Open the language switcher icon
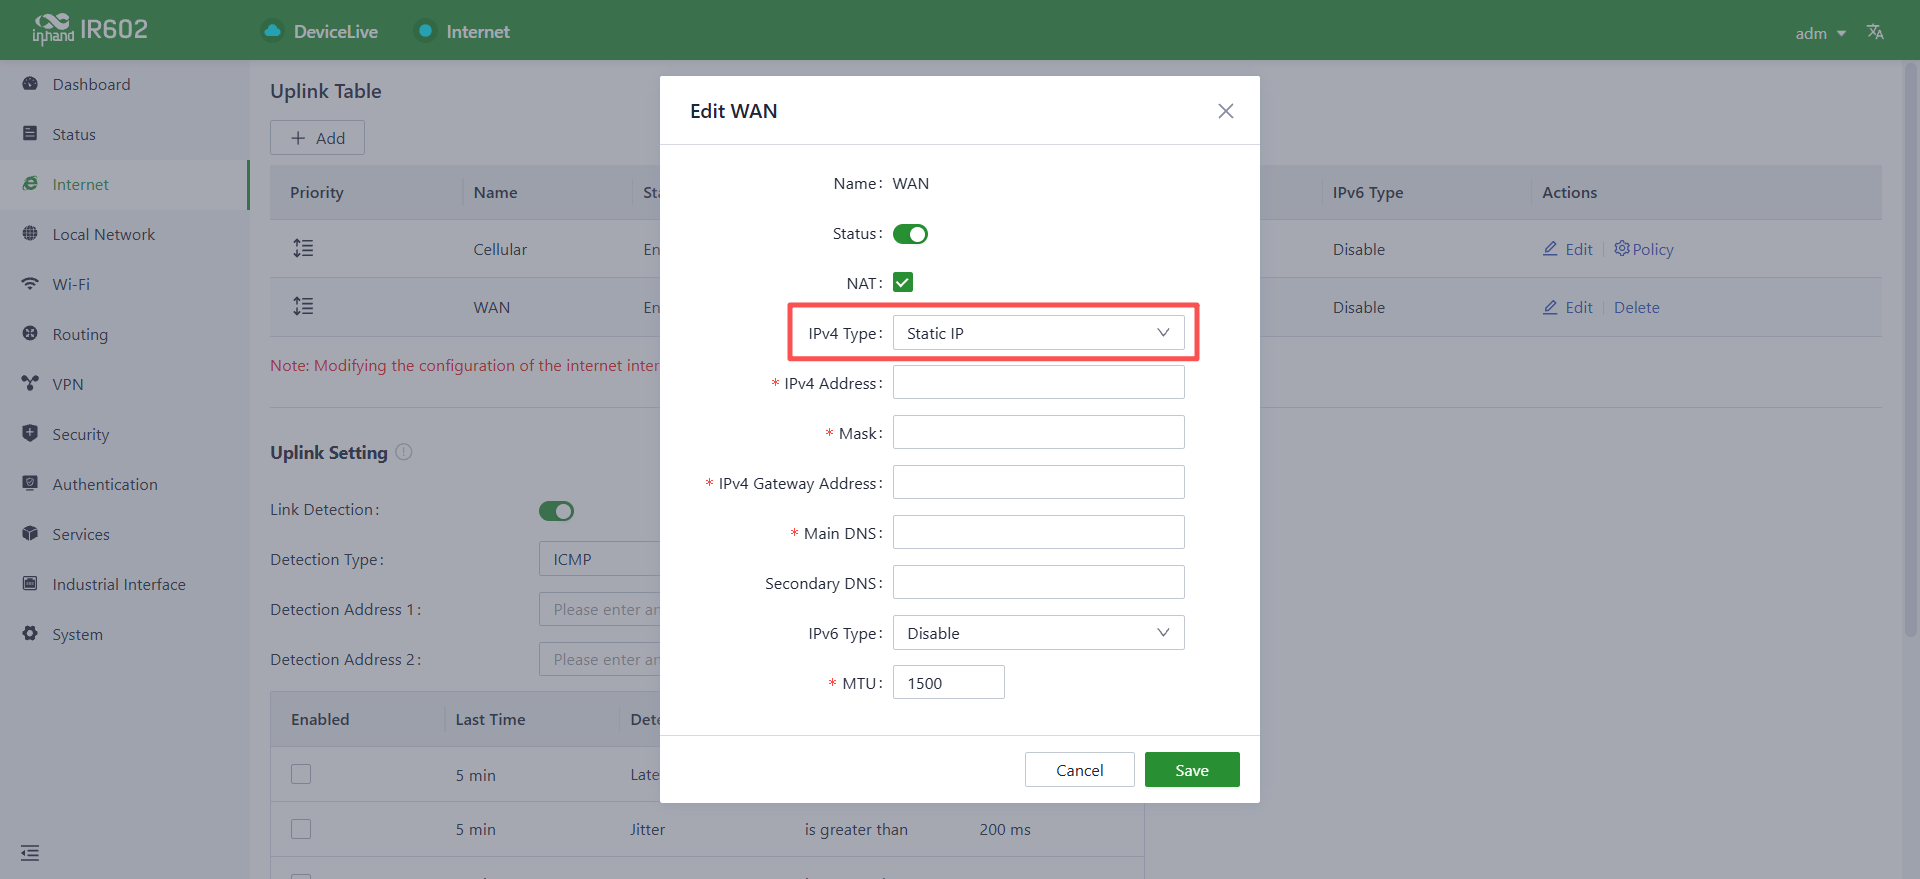Screen dimensions: 1920x879 pyautogui.click(x=1875, y=32)
